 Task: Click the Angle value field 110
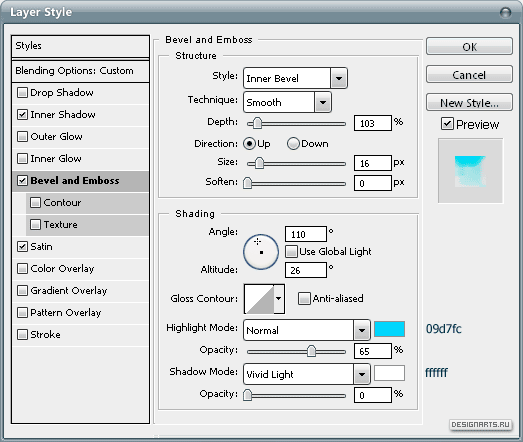point(306,234)
